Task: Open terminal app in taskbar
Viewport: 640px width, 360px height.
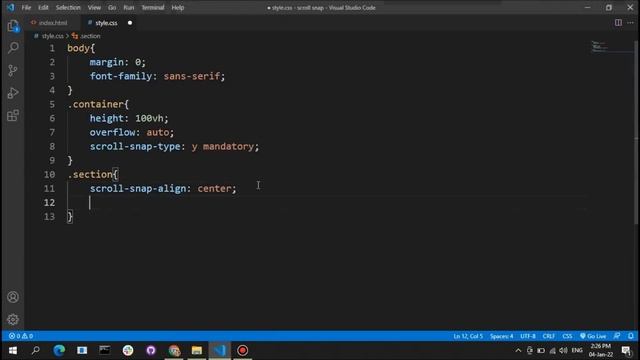Action: click(105, 350)
